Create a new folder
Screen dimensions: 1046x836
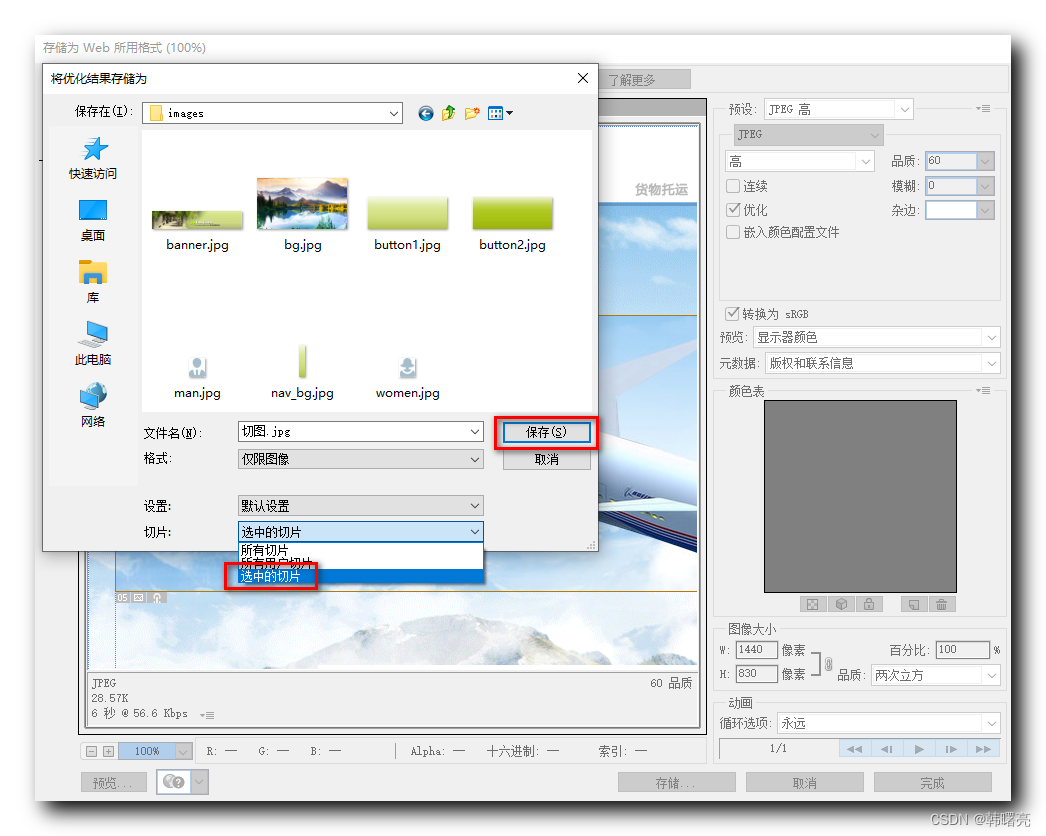(472, 113)
